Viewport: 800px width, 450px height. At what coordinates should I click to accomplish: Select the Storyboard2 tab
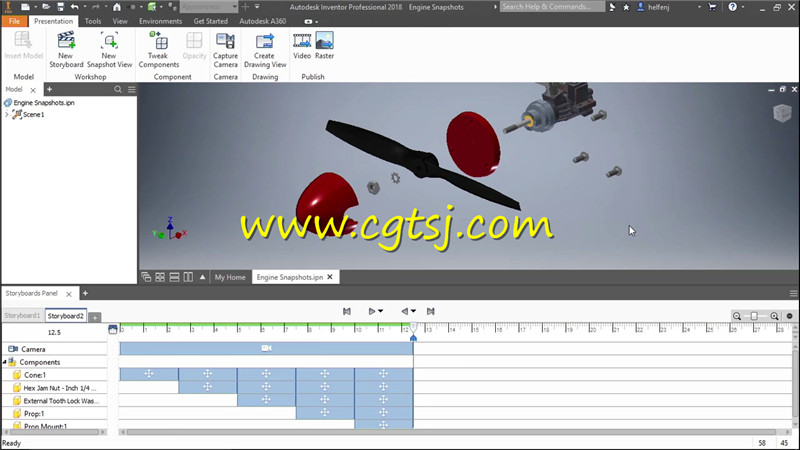(x=65, y=316)
